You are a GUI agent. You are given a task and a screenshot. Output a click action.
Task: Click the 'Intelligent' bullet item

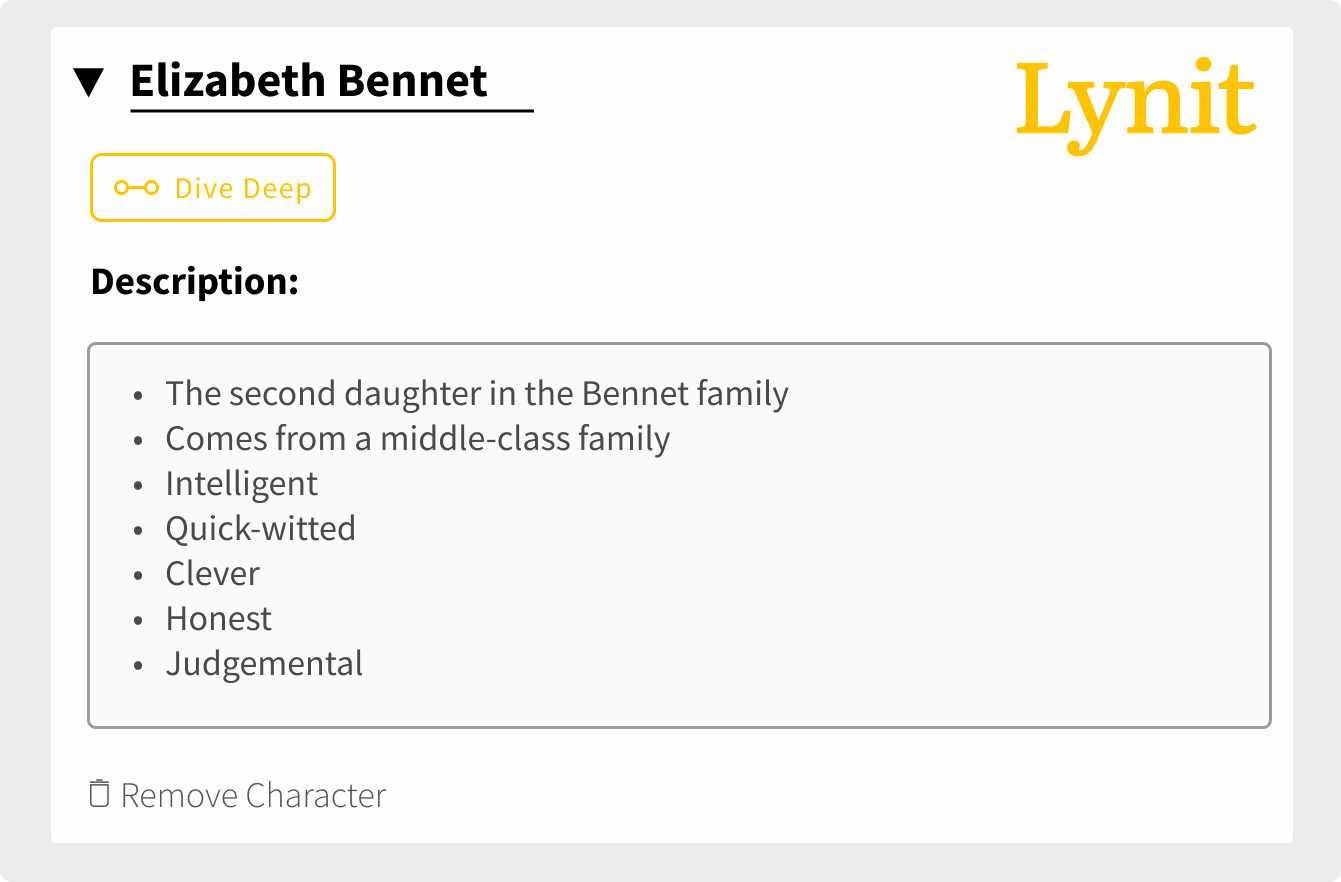pos(242,484)
